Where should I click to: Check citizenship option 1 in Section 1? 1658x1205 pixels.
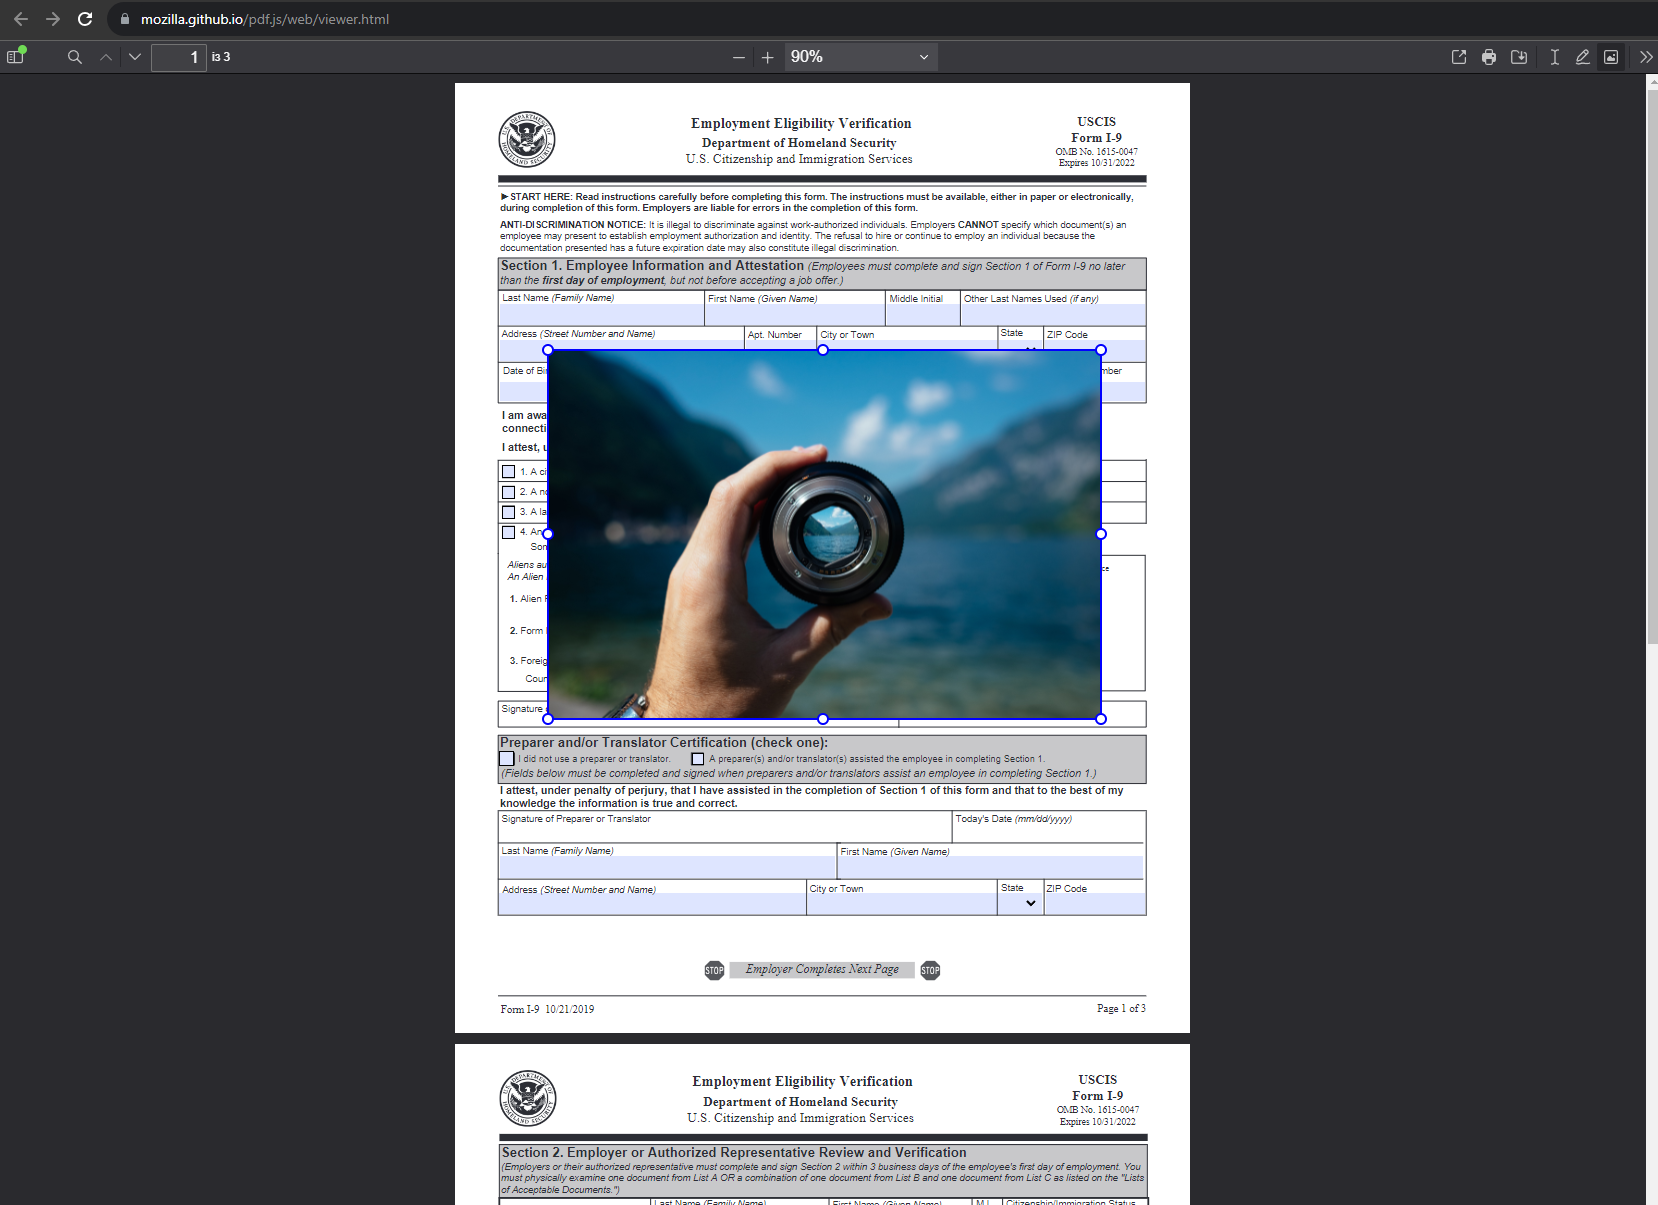click(508, 471)
